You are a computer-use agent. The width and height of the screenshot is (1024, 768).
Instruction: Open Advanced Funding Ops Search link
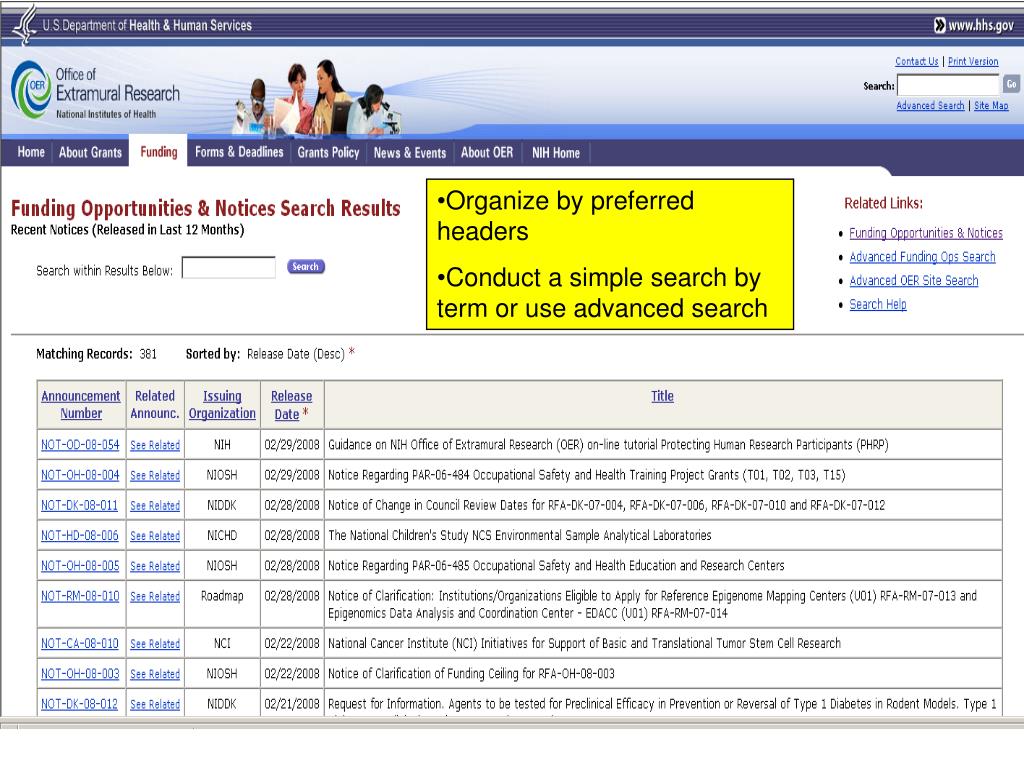[922, 257]
